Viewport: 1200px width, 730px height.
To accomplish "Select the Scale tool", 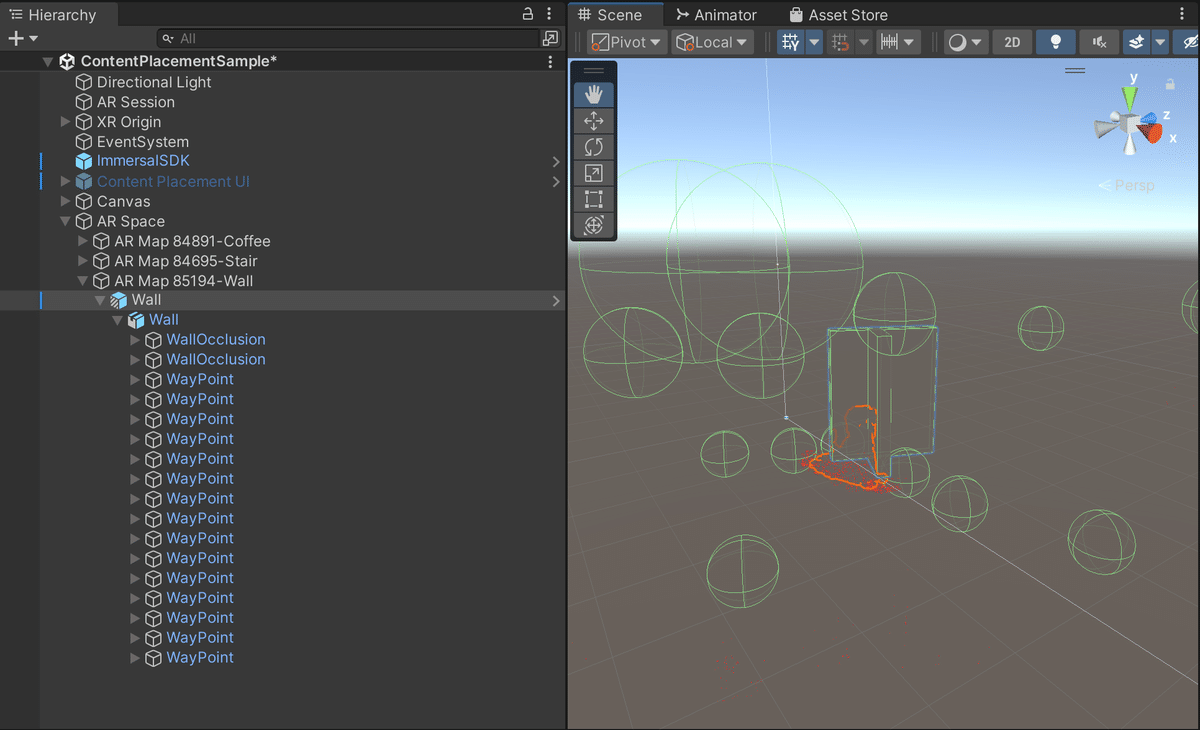I will pyautogui.click(x=593, y=173).
